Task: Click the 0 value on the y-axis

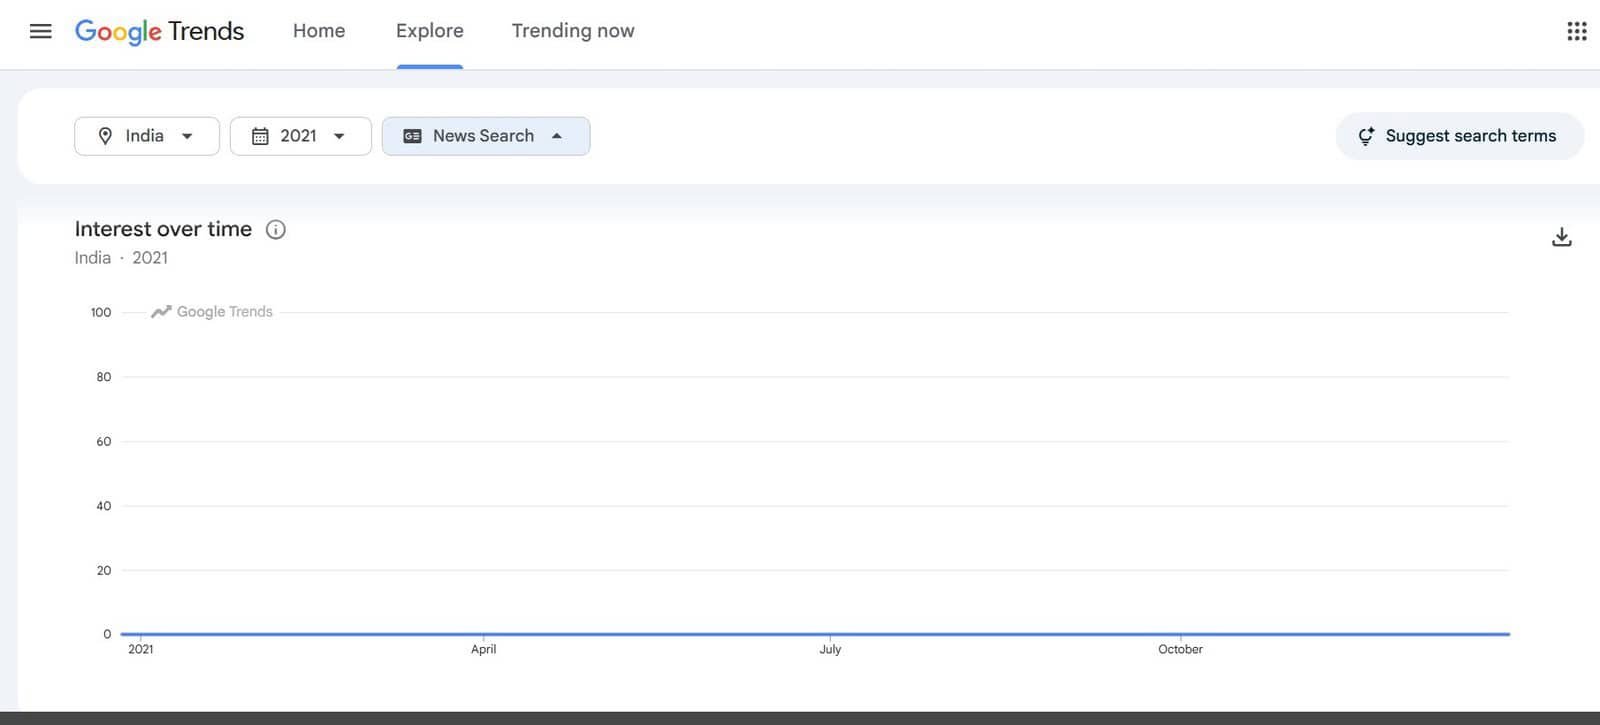Action: click(107, 634)
